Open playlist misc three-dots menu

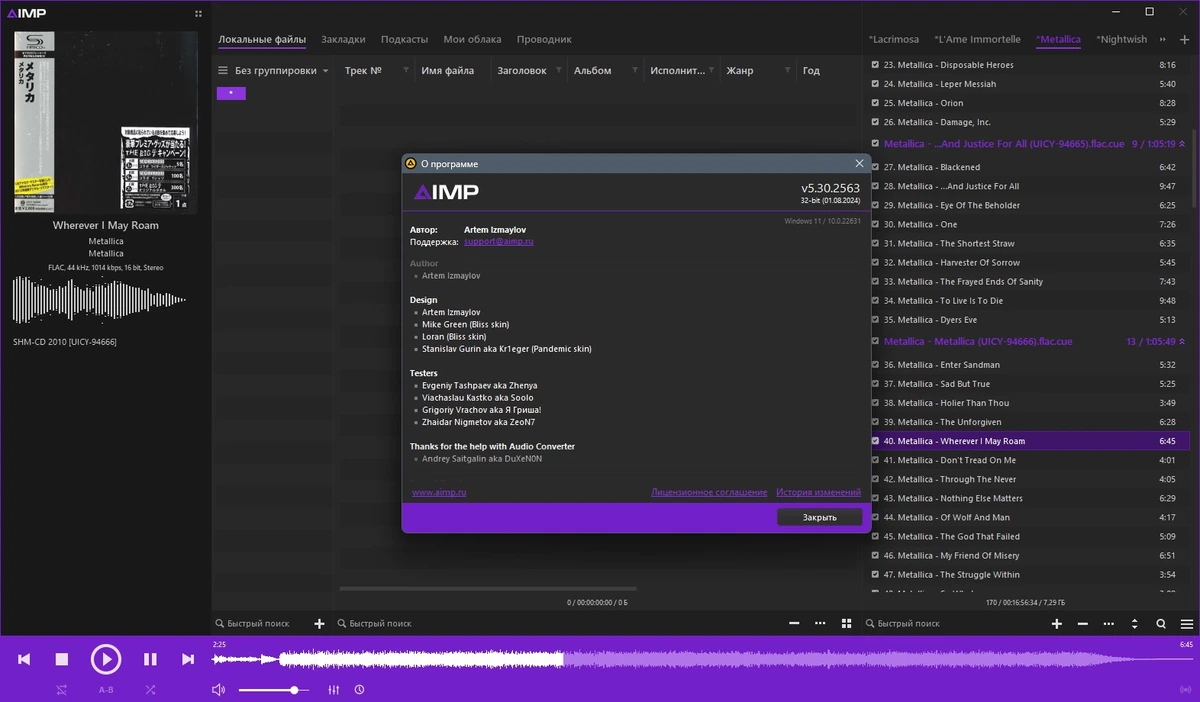coord(1109,623)
